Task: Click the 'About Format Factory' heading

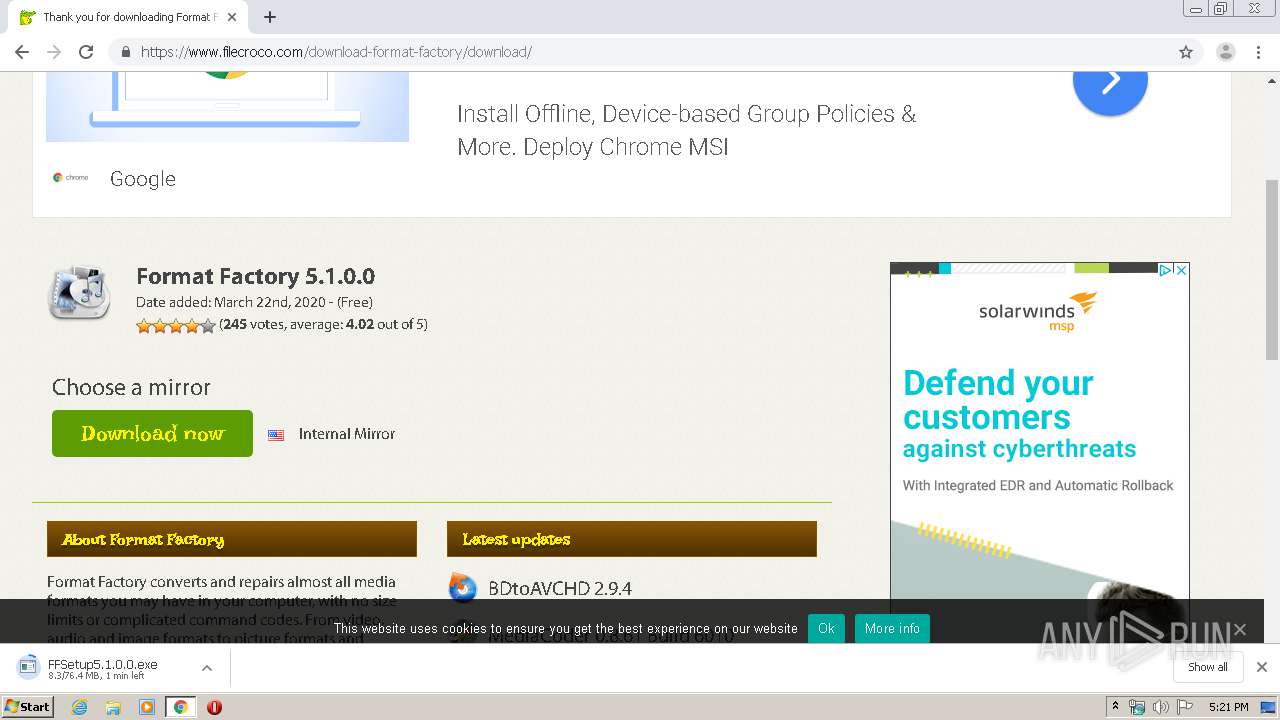Action: pyautogui.click(x=143, y=539)
